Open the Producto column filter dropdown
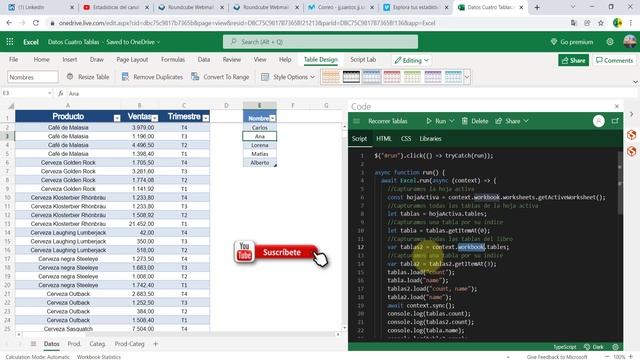The height and width of the screenshot is (360, 640). click(x=117, y=118)
